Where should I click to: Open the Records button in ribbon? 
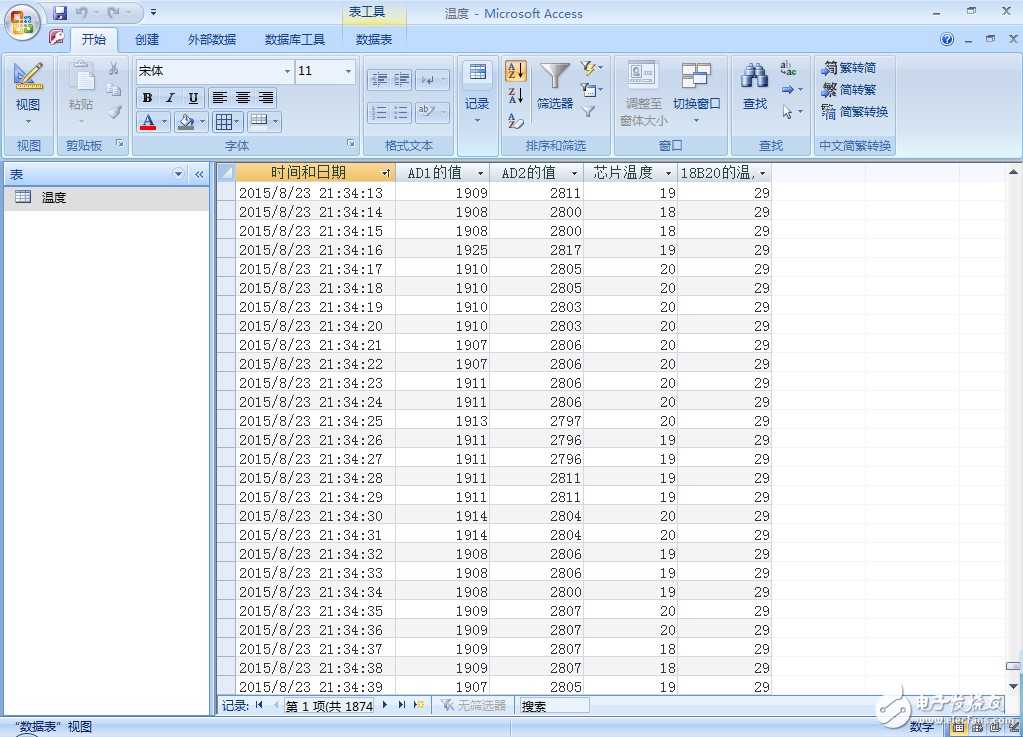[477, 90]
